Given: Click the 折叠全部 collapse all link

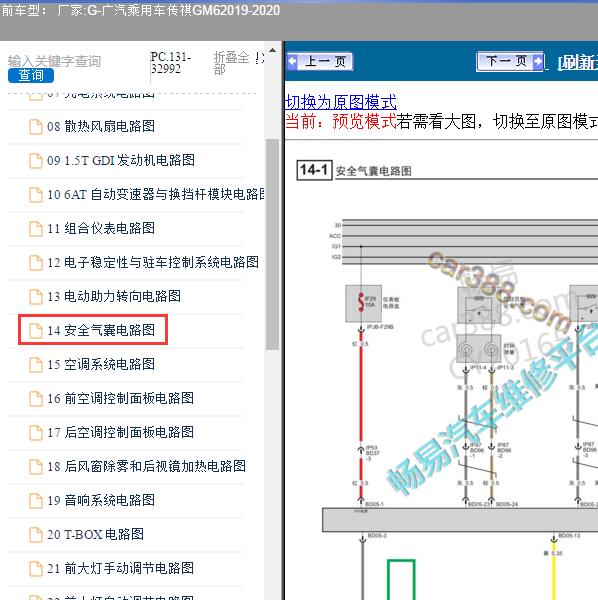Looking at the screenshot, I should point(232,63).
